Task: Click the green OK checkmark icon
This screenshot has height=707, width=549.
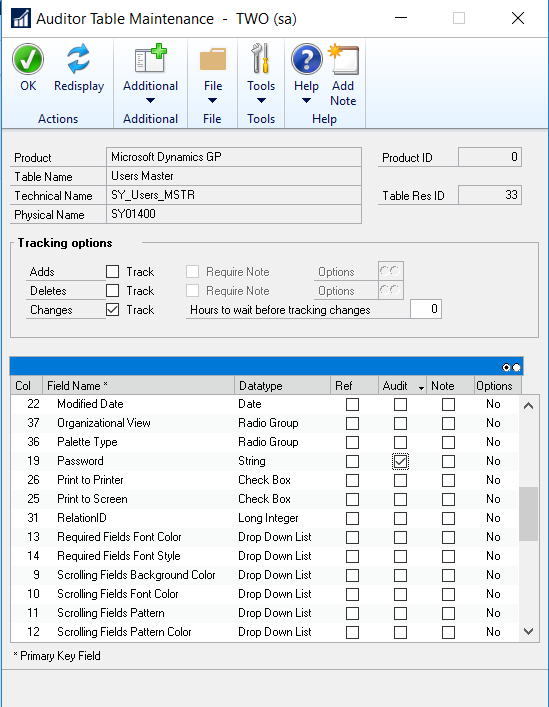Action: pyautogui.click(x=28, y=59)
